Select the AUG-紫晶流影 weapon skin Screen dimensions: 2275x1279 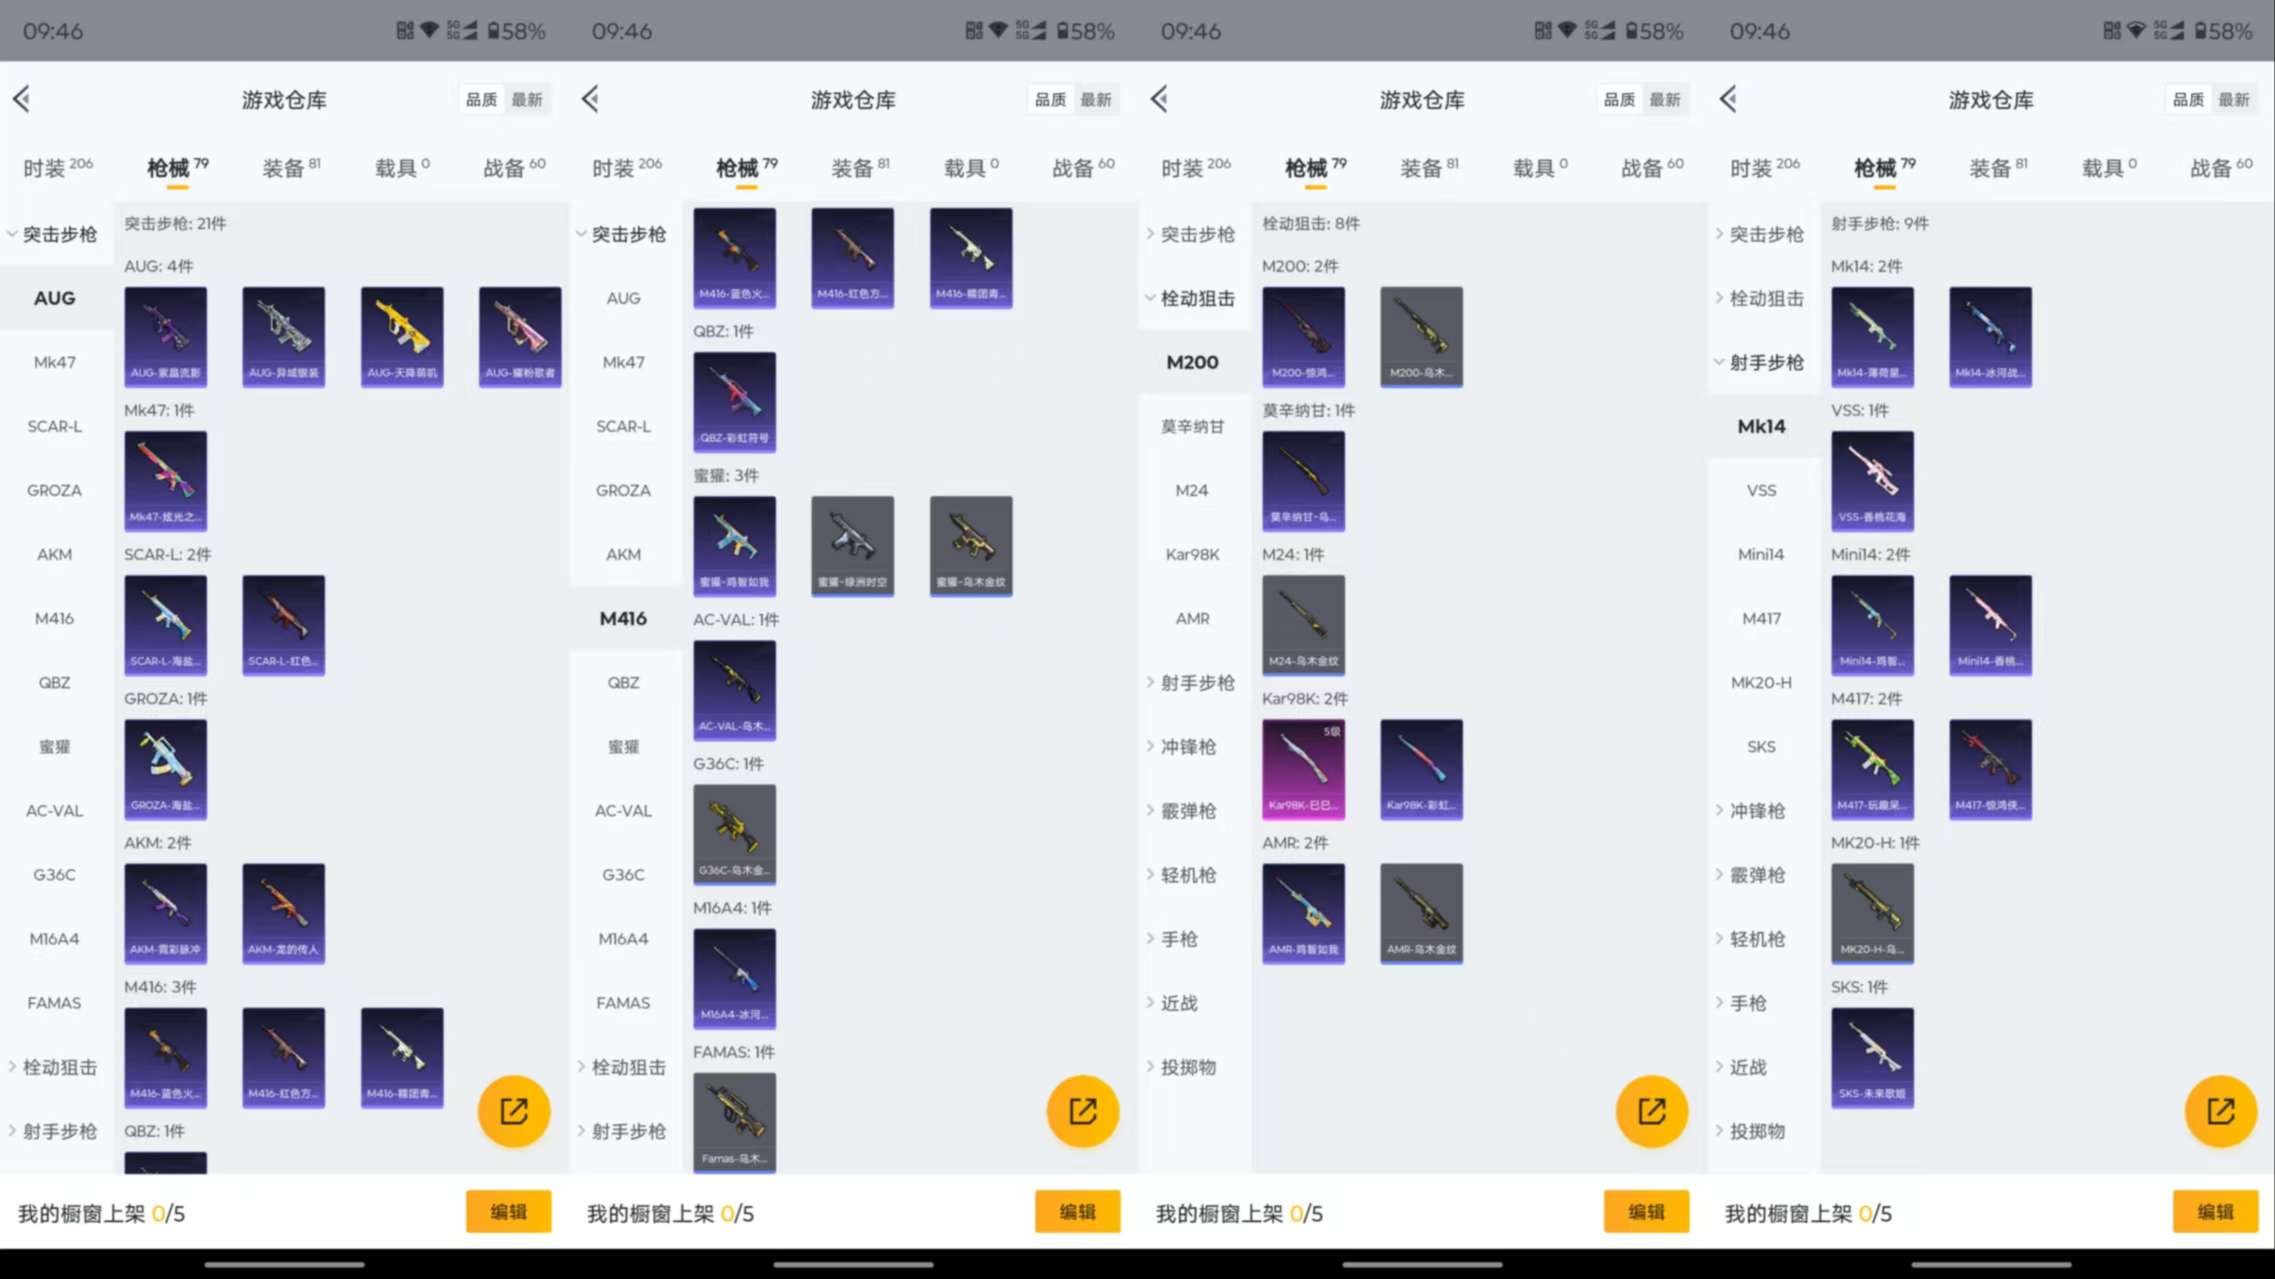[x=165, y=337]
